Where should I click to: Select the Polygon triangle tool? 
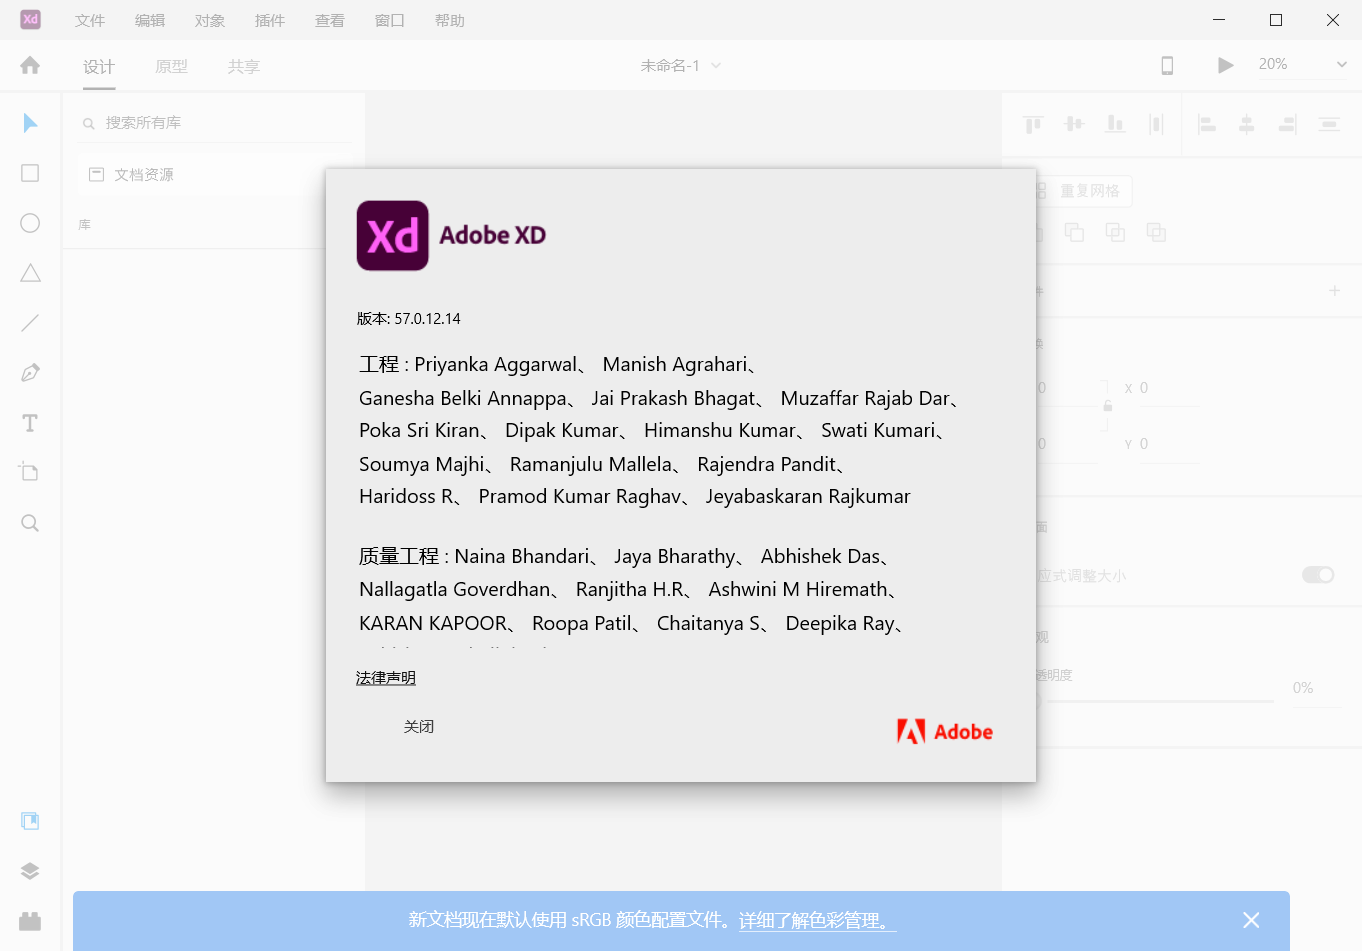[30, 273]
